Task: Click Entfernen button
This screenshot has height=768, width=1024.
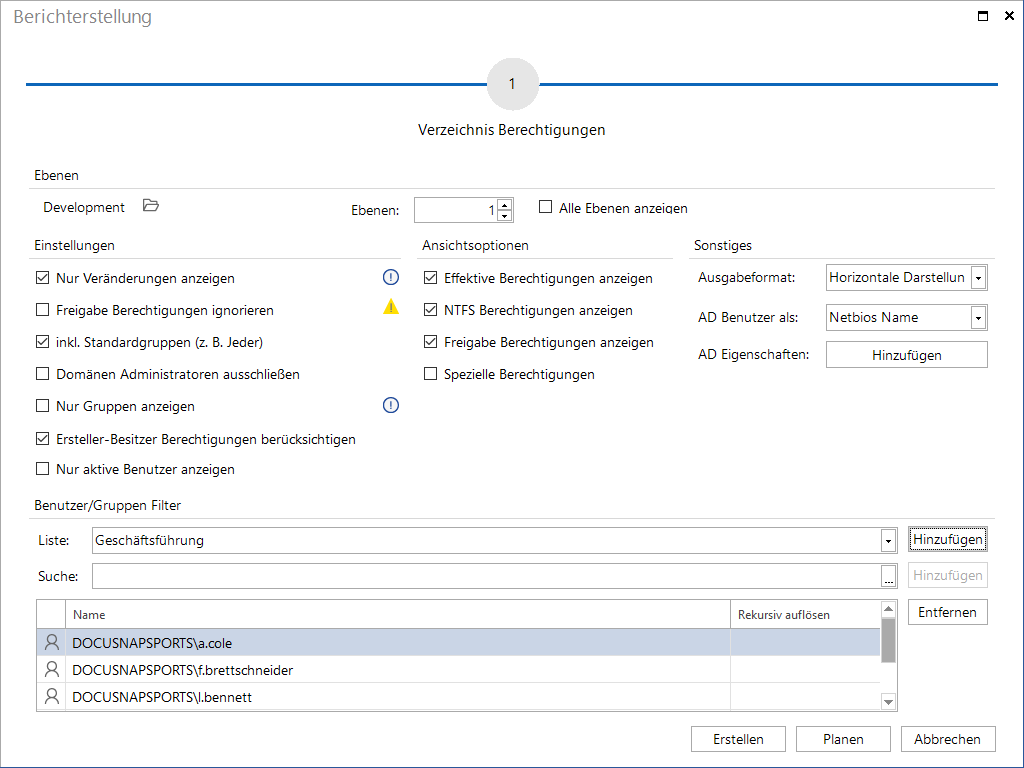Action: point(948,612)
